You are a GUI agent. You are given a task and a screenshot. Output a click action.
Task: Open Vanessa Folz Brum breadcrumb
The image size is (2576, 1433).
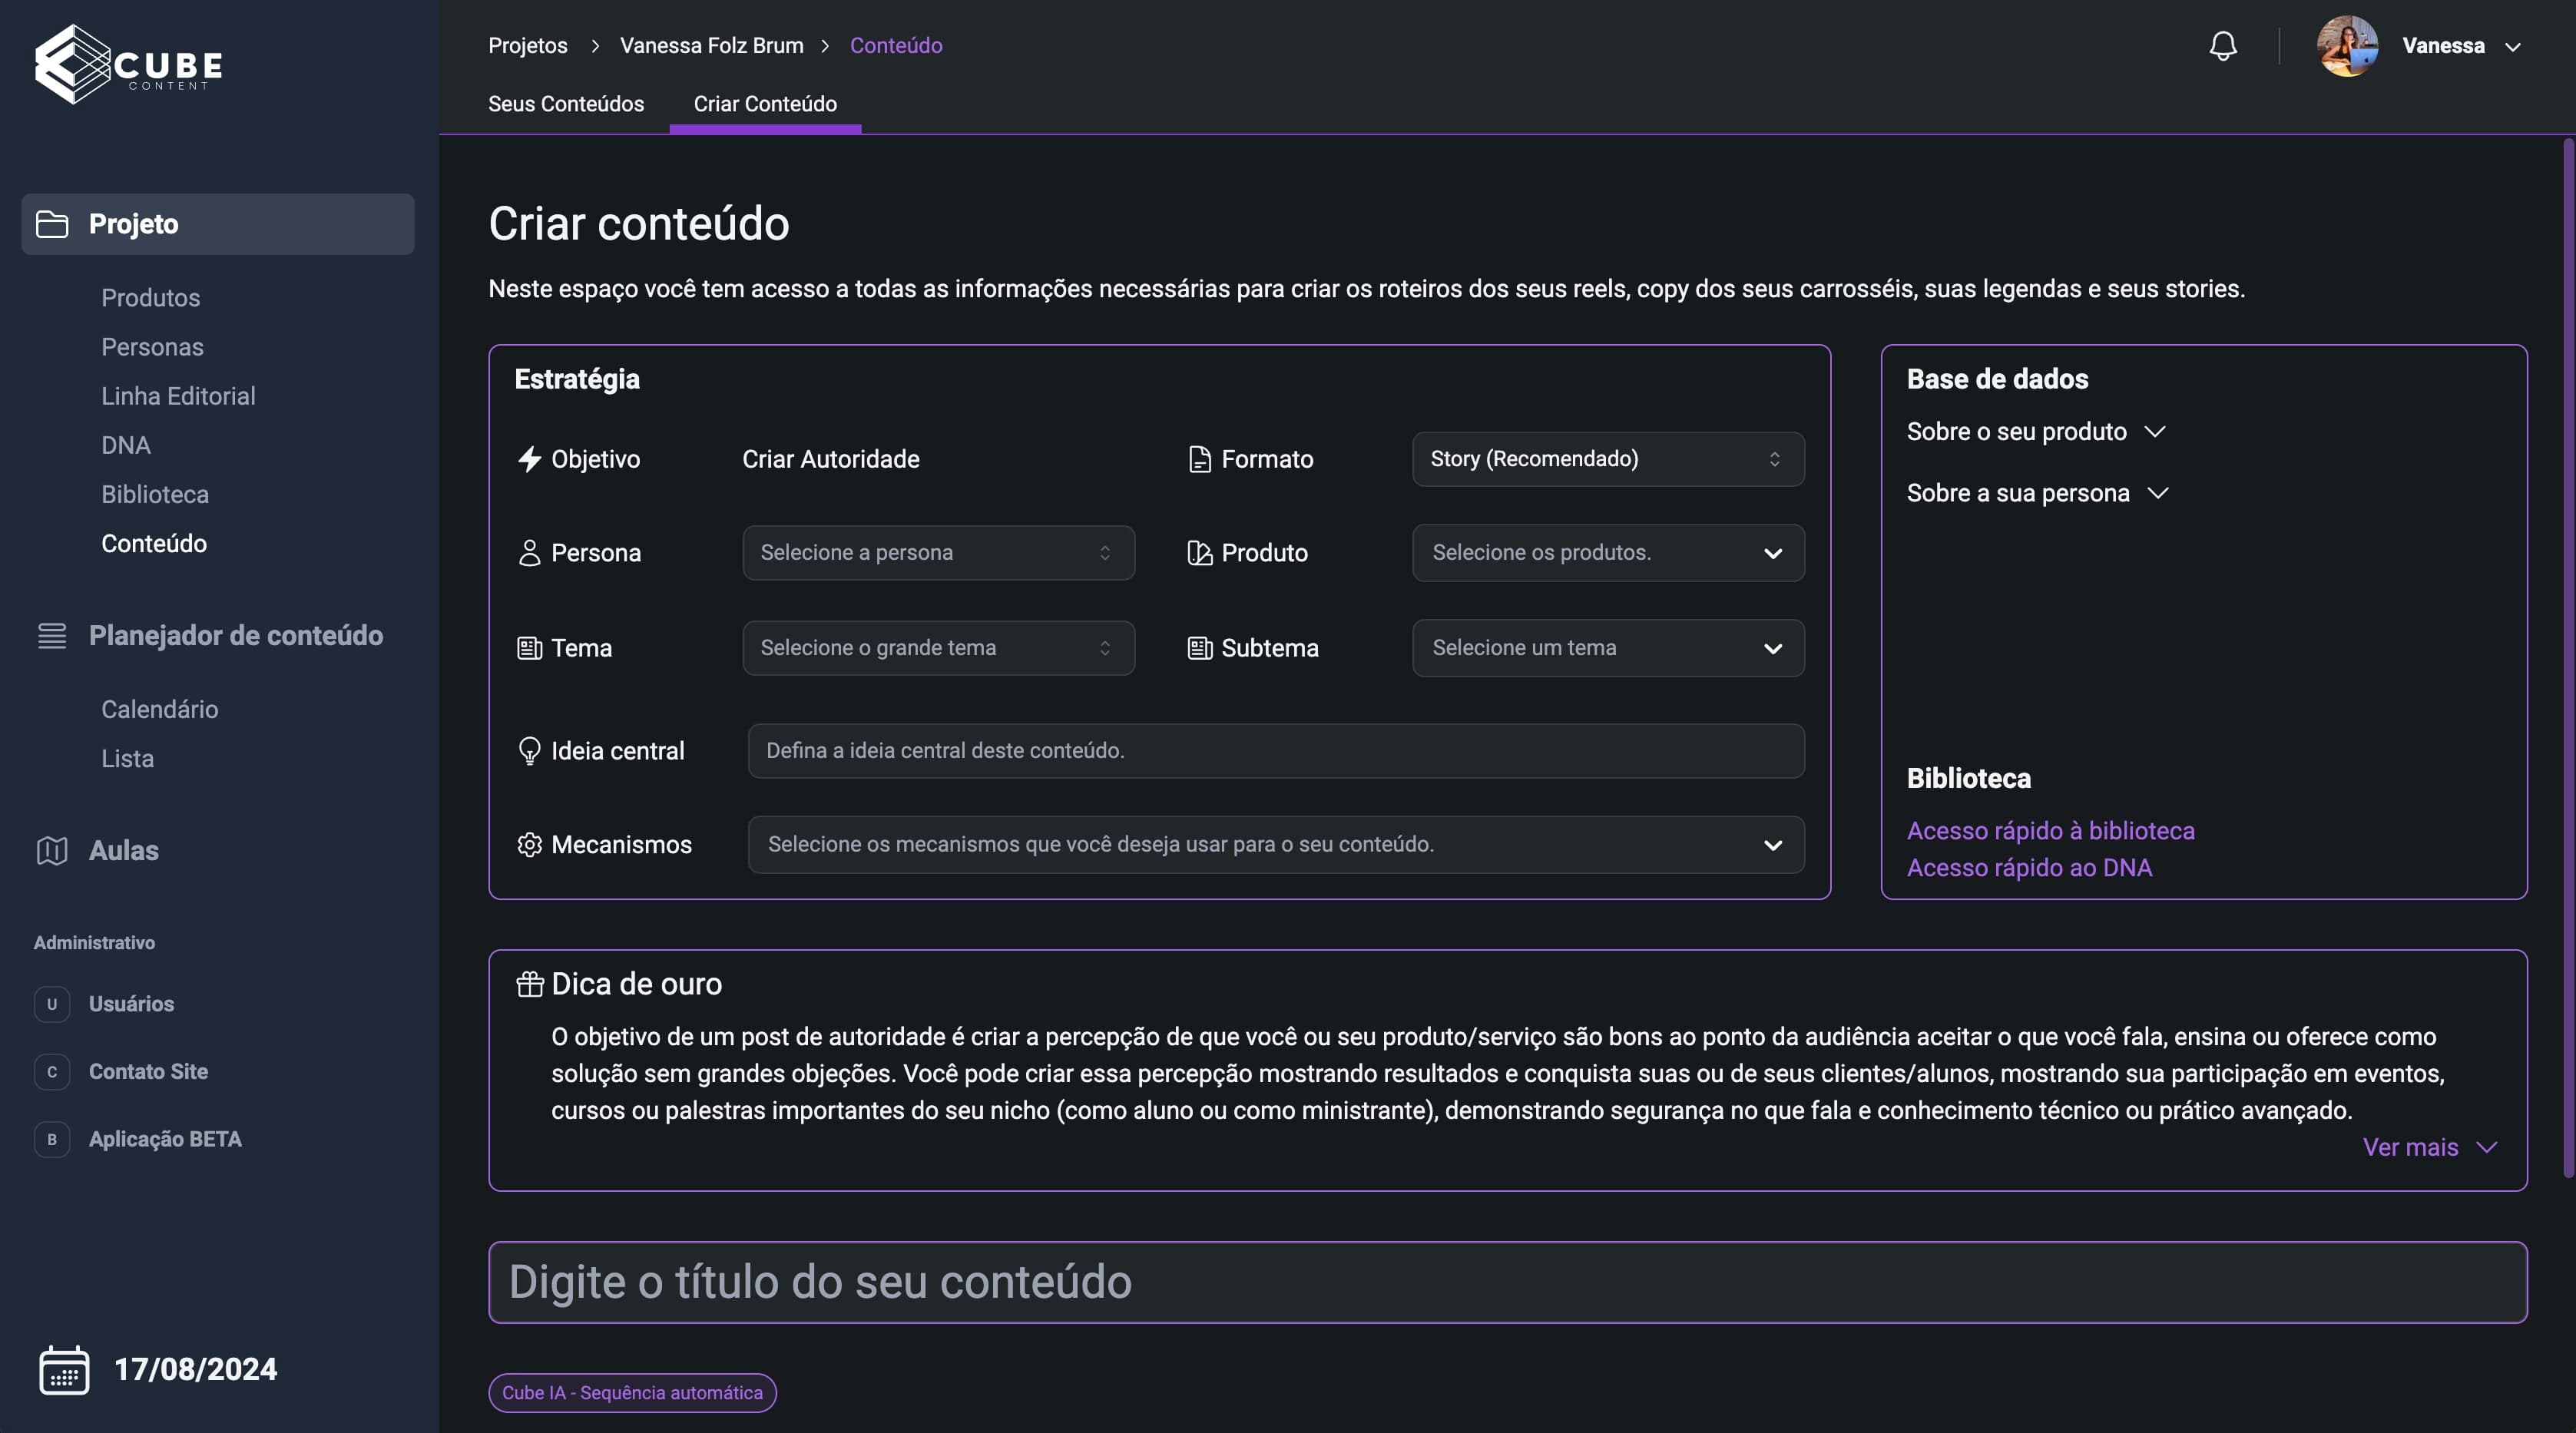tap(711, 46)
